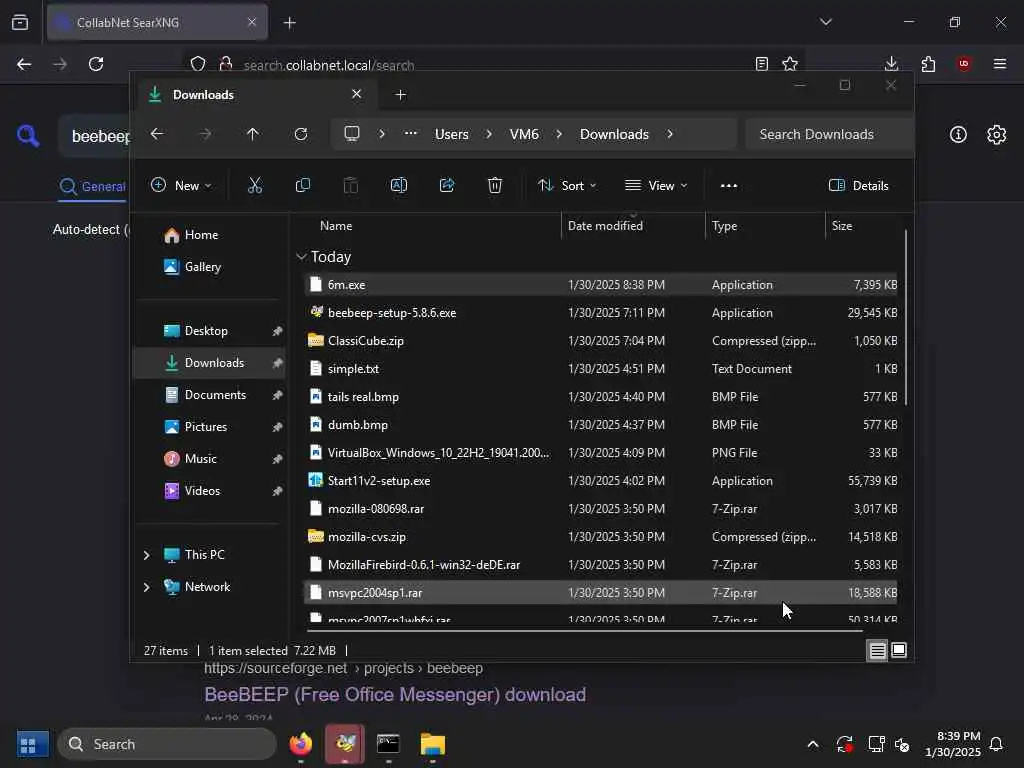Click the Cut scissors icon in Explorer toolbar
This screenshot has width=1024, height=768.
[x=255, y=185]
